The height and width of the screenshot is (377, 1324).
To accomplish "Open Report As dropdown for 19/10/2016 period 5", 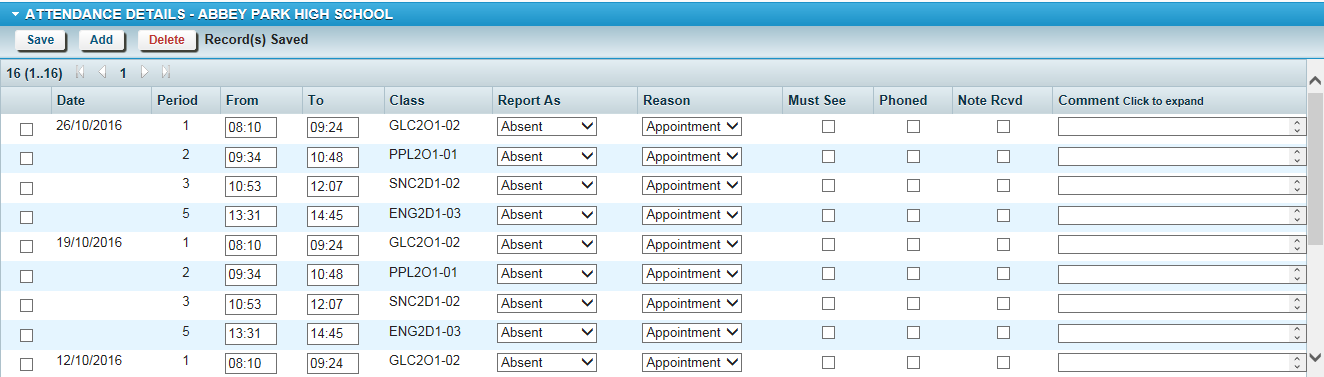I will [547, 333].
